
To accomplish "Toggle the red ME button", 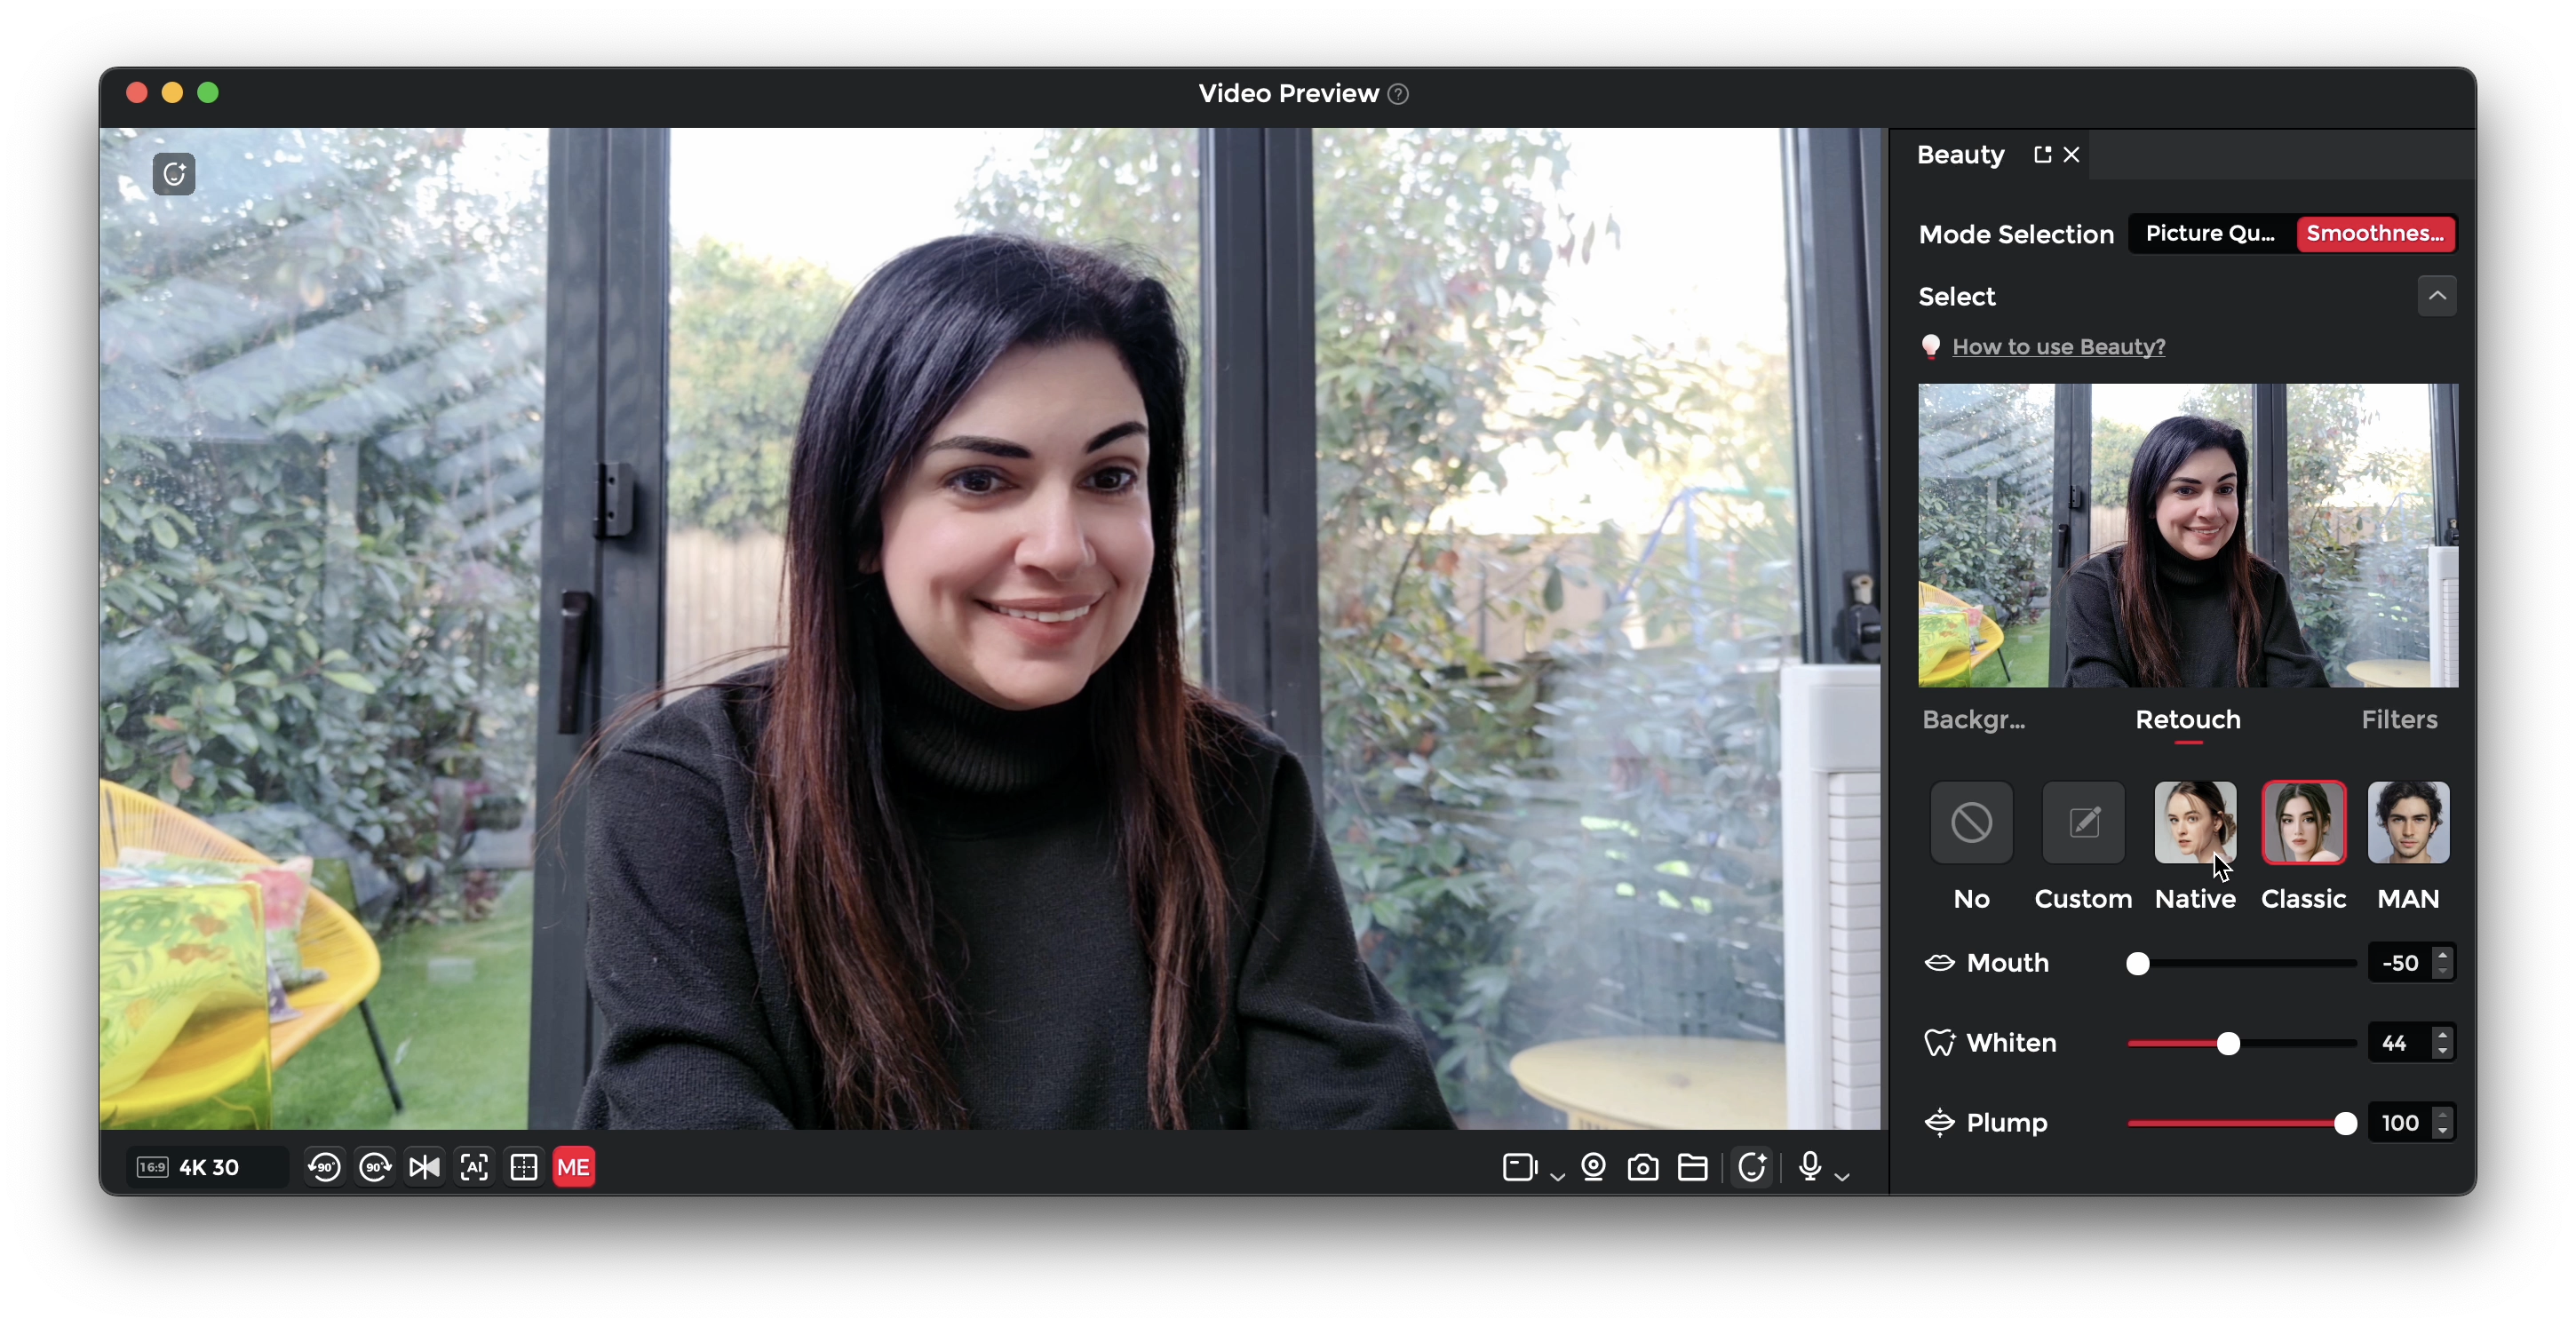I will pyautogui.click(x=573, y=1167).
